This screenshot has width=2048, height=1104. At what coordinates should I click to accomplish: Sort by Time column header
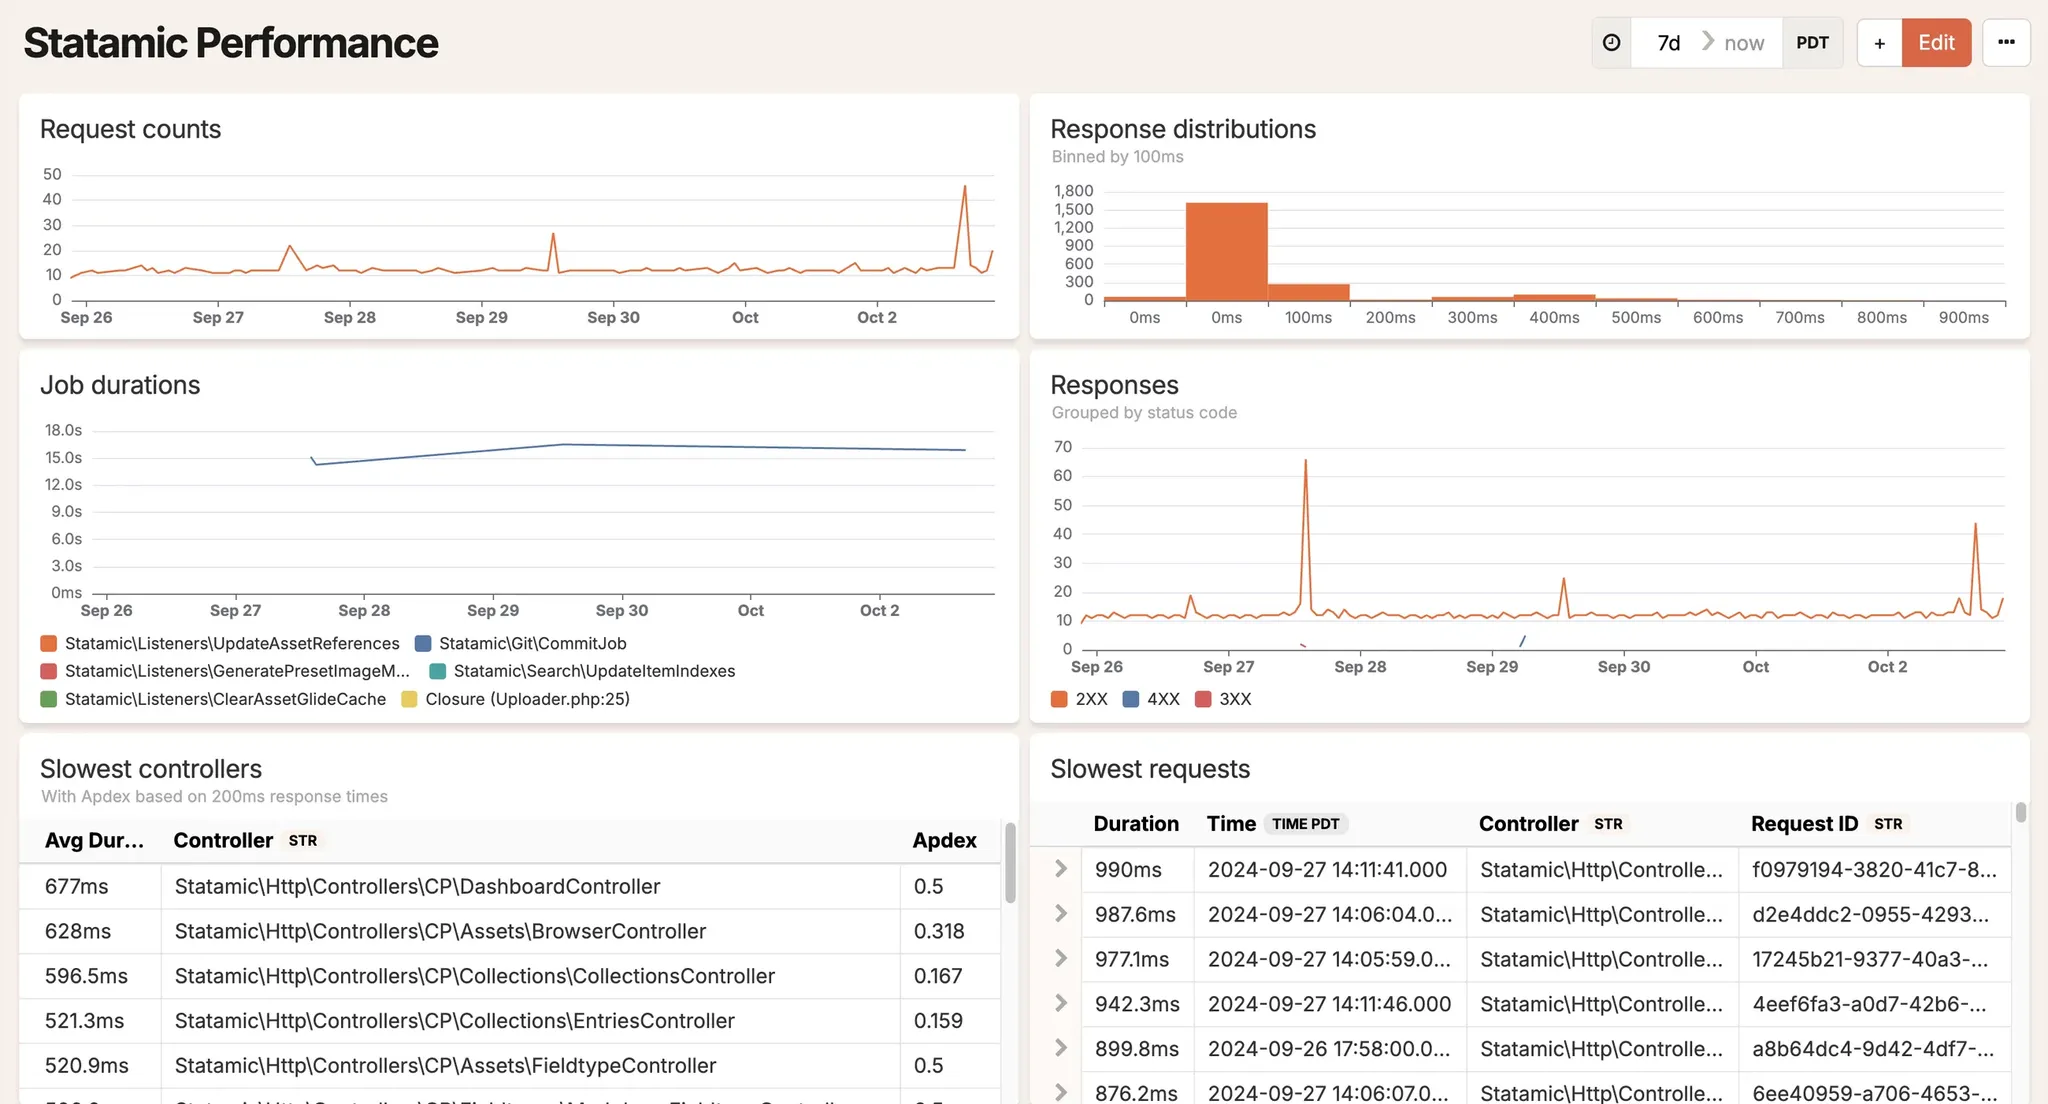tap(1231, 824)
